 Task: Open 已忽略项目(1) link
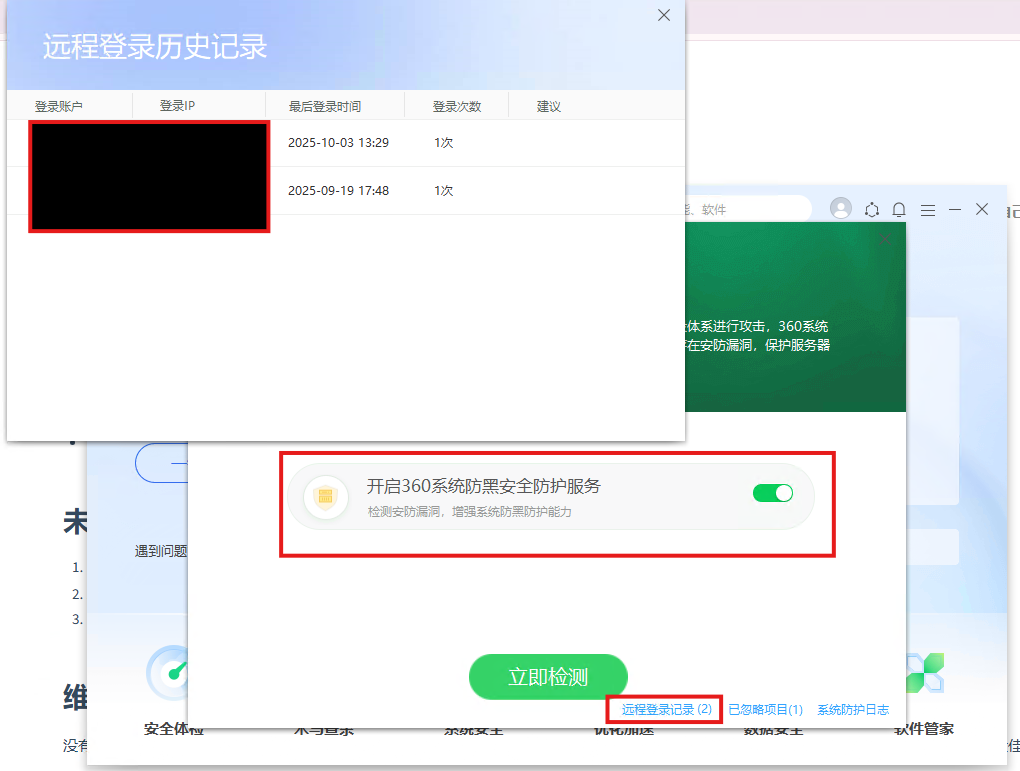pyautogui.click(x=765, y=710)
